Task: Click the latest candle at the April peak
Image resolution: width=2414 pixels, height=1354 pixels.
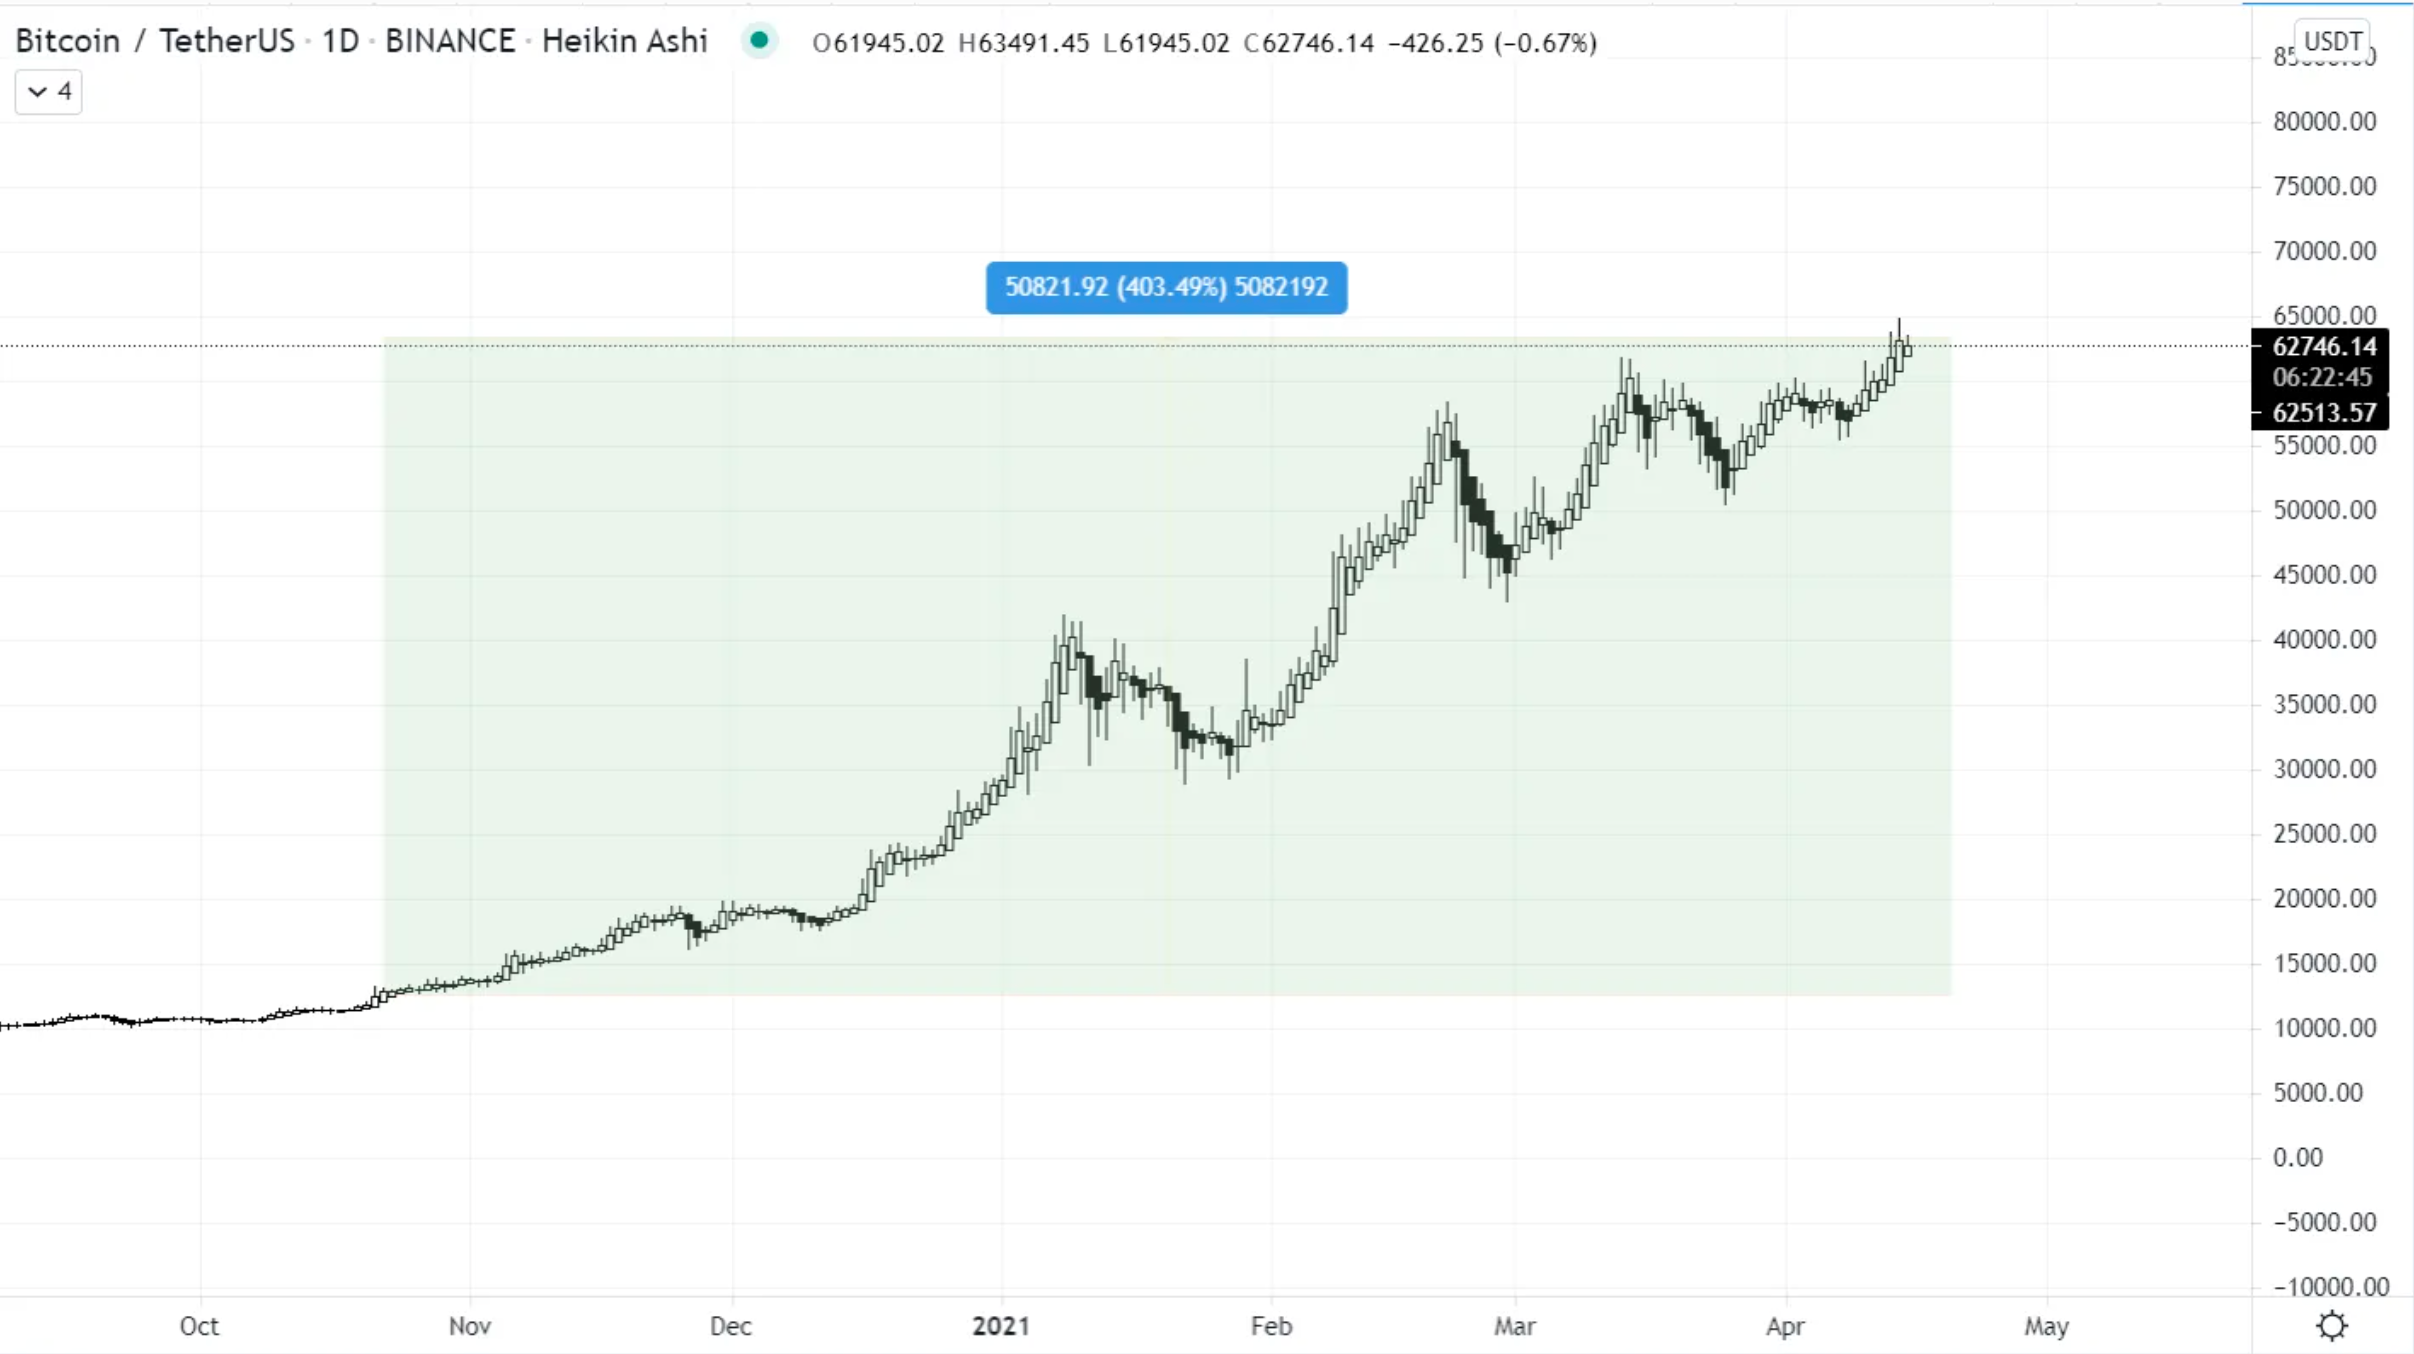Action: [1909, 349]
